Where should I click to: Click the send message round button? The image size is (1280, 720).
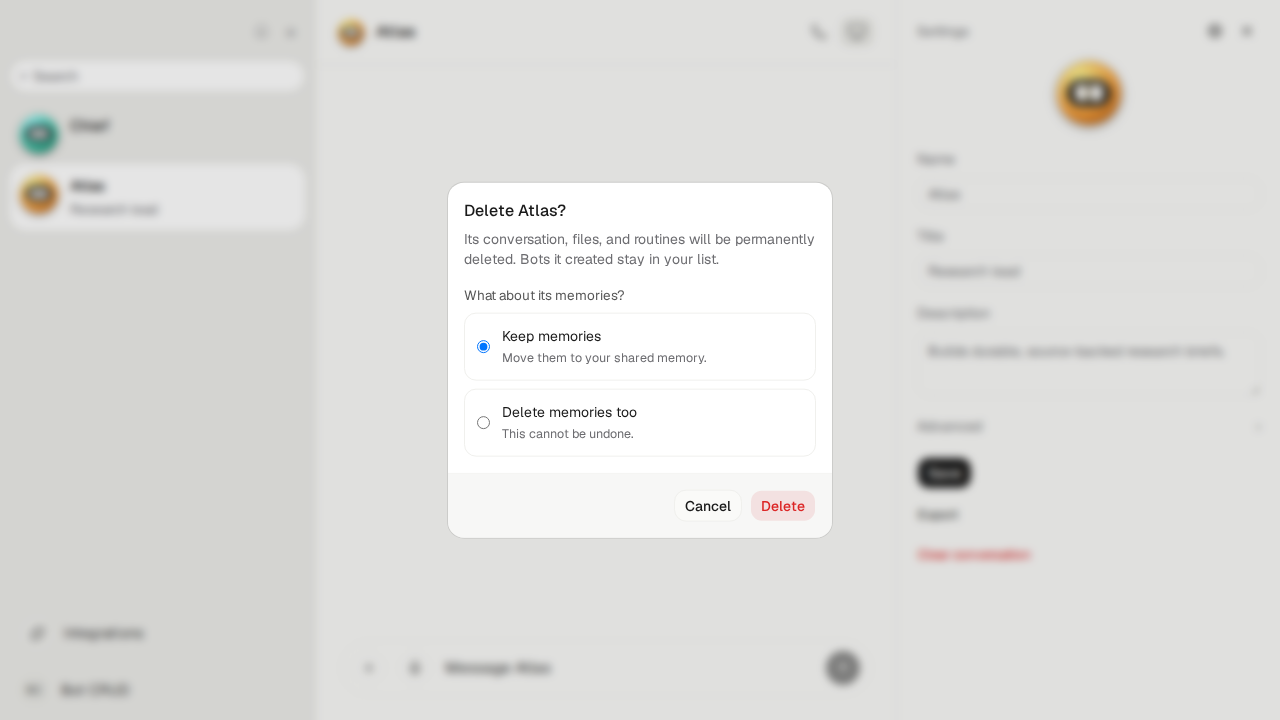point(843,668)
